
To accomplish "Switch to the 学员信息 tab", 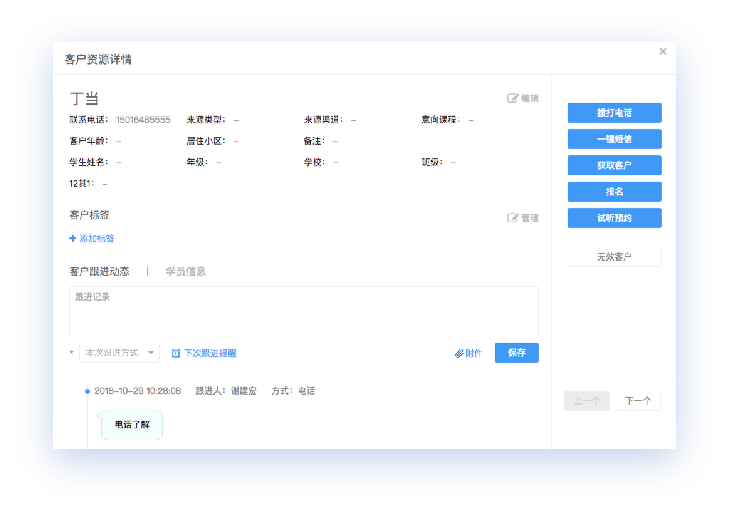I will [186, 271].
